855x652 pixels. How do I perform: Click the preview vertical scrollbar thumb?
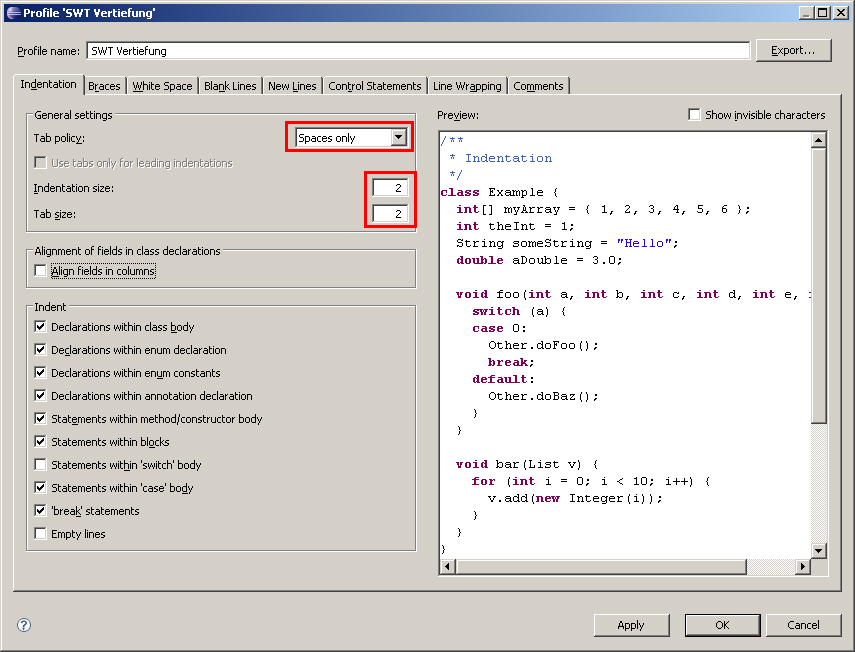tap(818, 285)
